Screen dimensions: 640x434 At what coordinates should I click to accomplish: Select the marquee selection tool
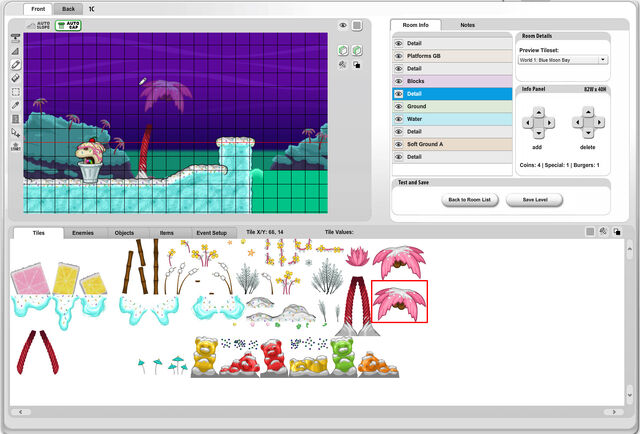pyautogui.click(x=16, y=92)
